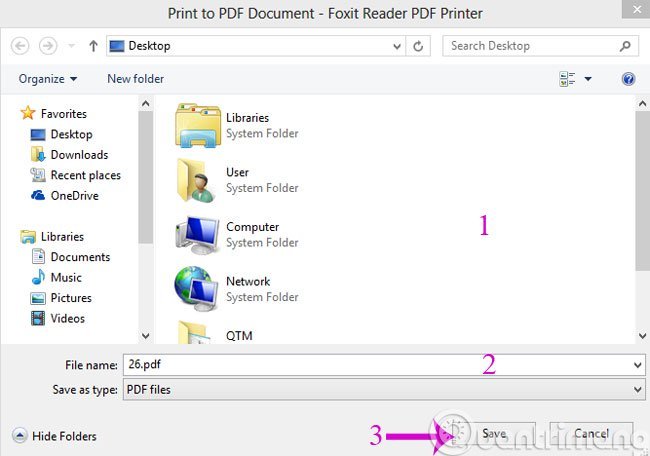Select the Libraries system folder icon

pos(198,125)
